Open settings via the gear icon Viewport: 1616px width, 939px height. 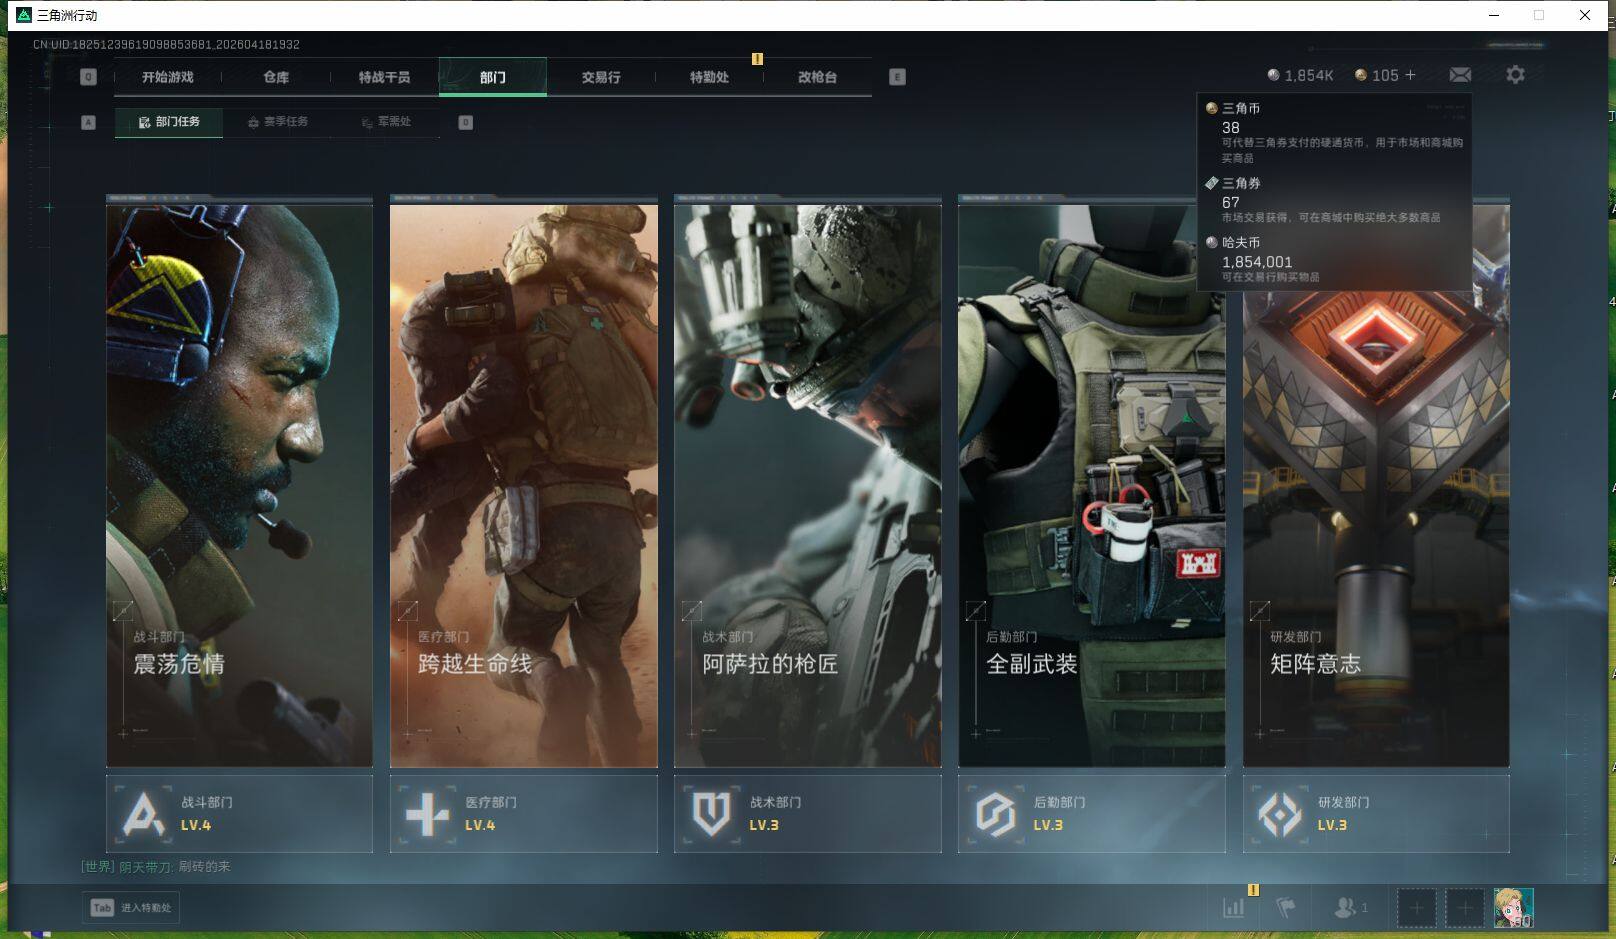point(1515,75)
